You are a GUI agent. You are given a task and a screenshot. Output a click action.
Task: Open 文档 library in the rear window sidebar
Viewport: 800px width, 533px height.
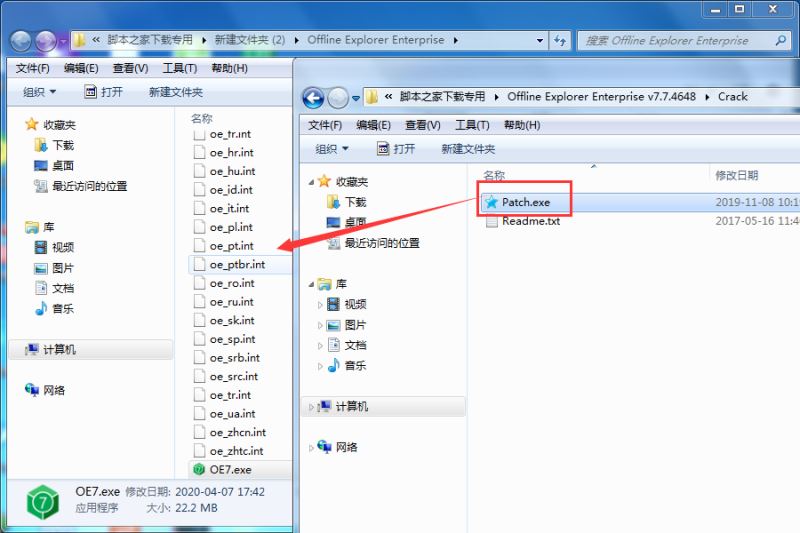coord(63,288)
